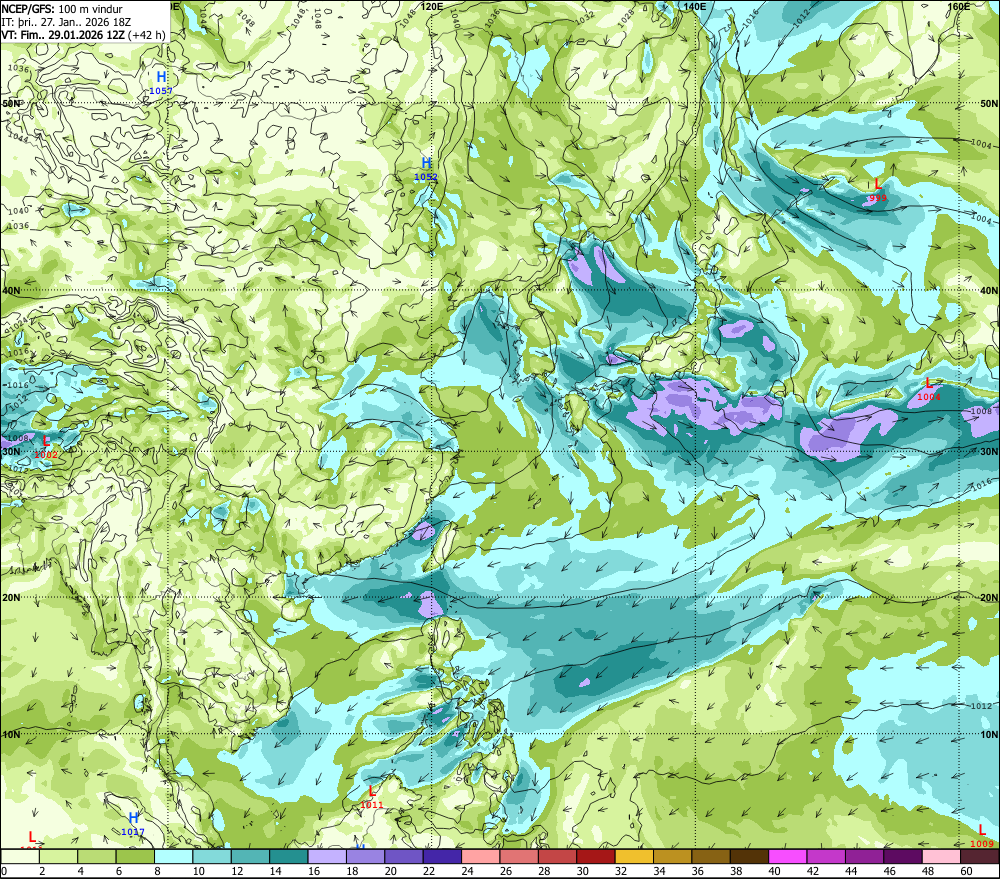Click the NCEP/GFS 100 m vindur title
This screenshot has height=879, width=1000.
coord(62,9)
